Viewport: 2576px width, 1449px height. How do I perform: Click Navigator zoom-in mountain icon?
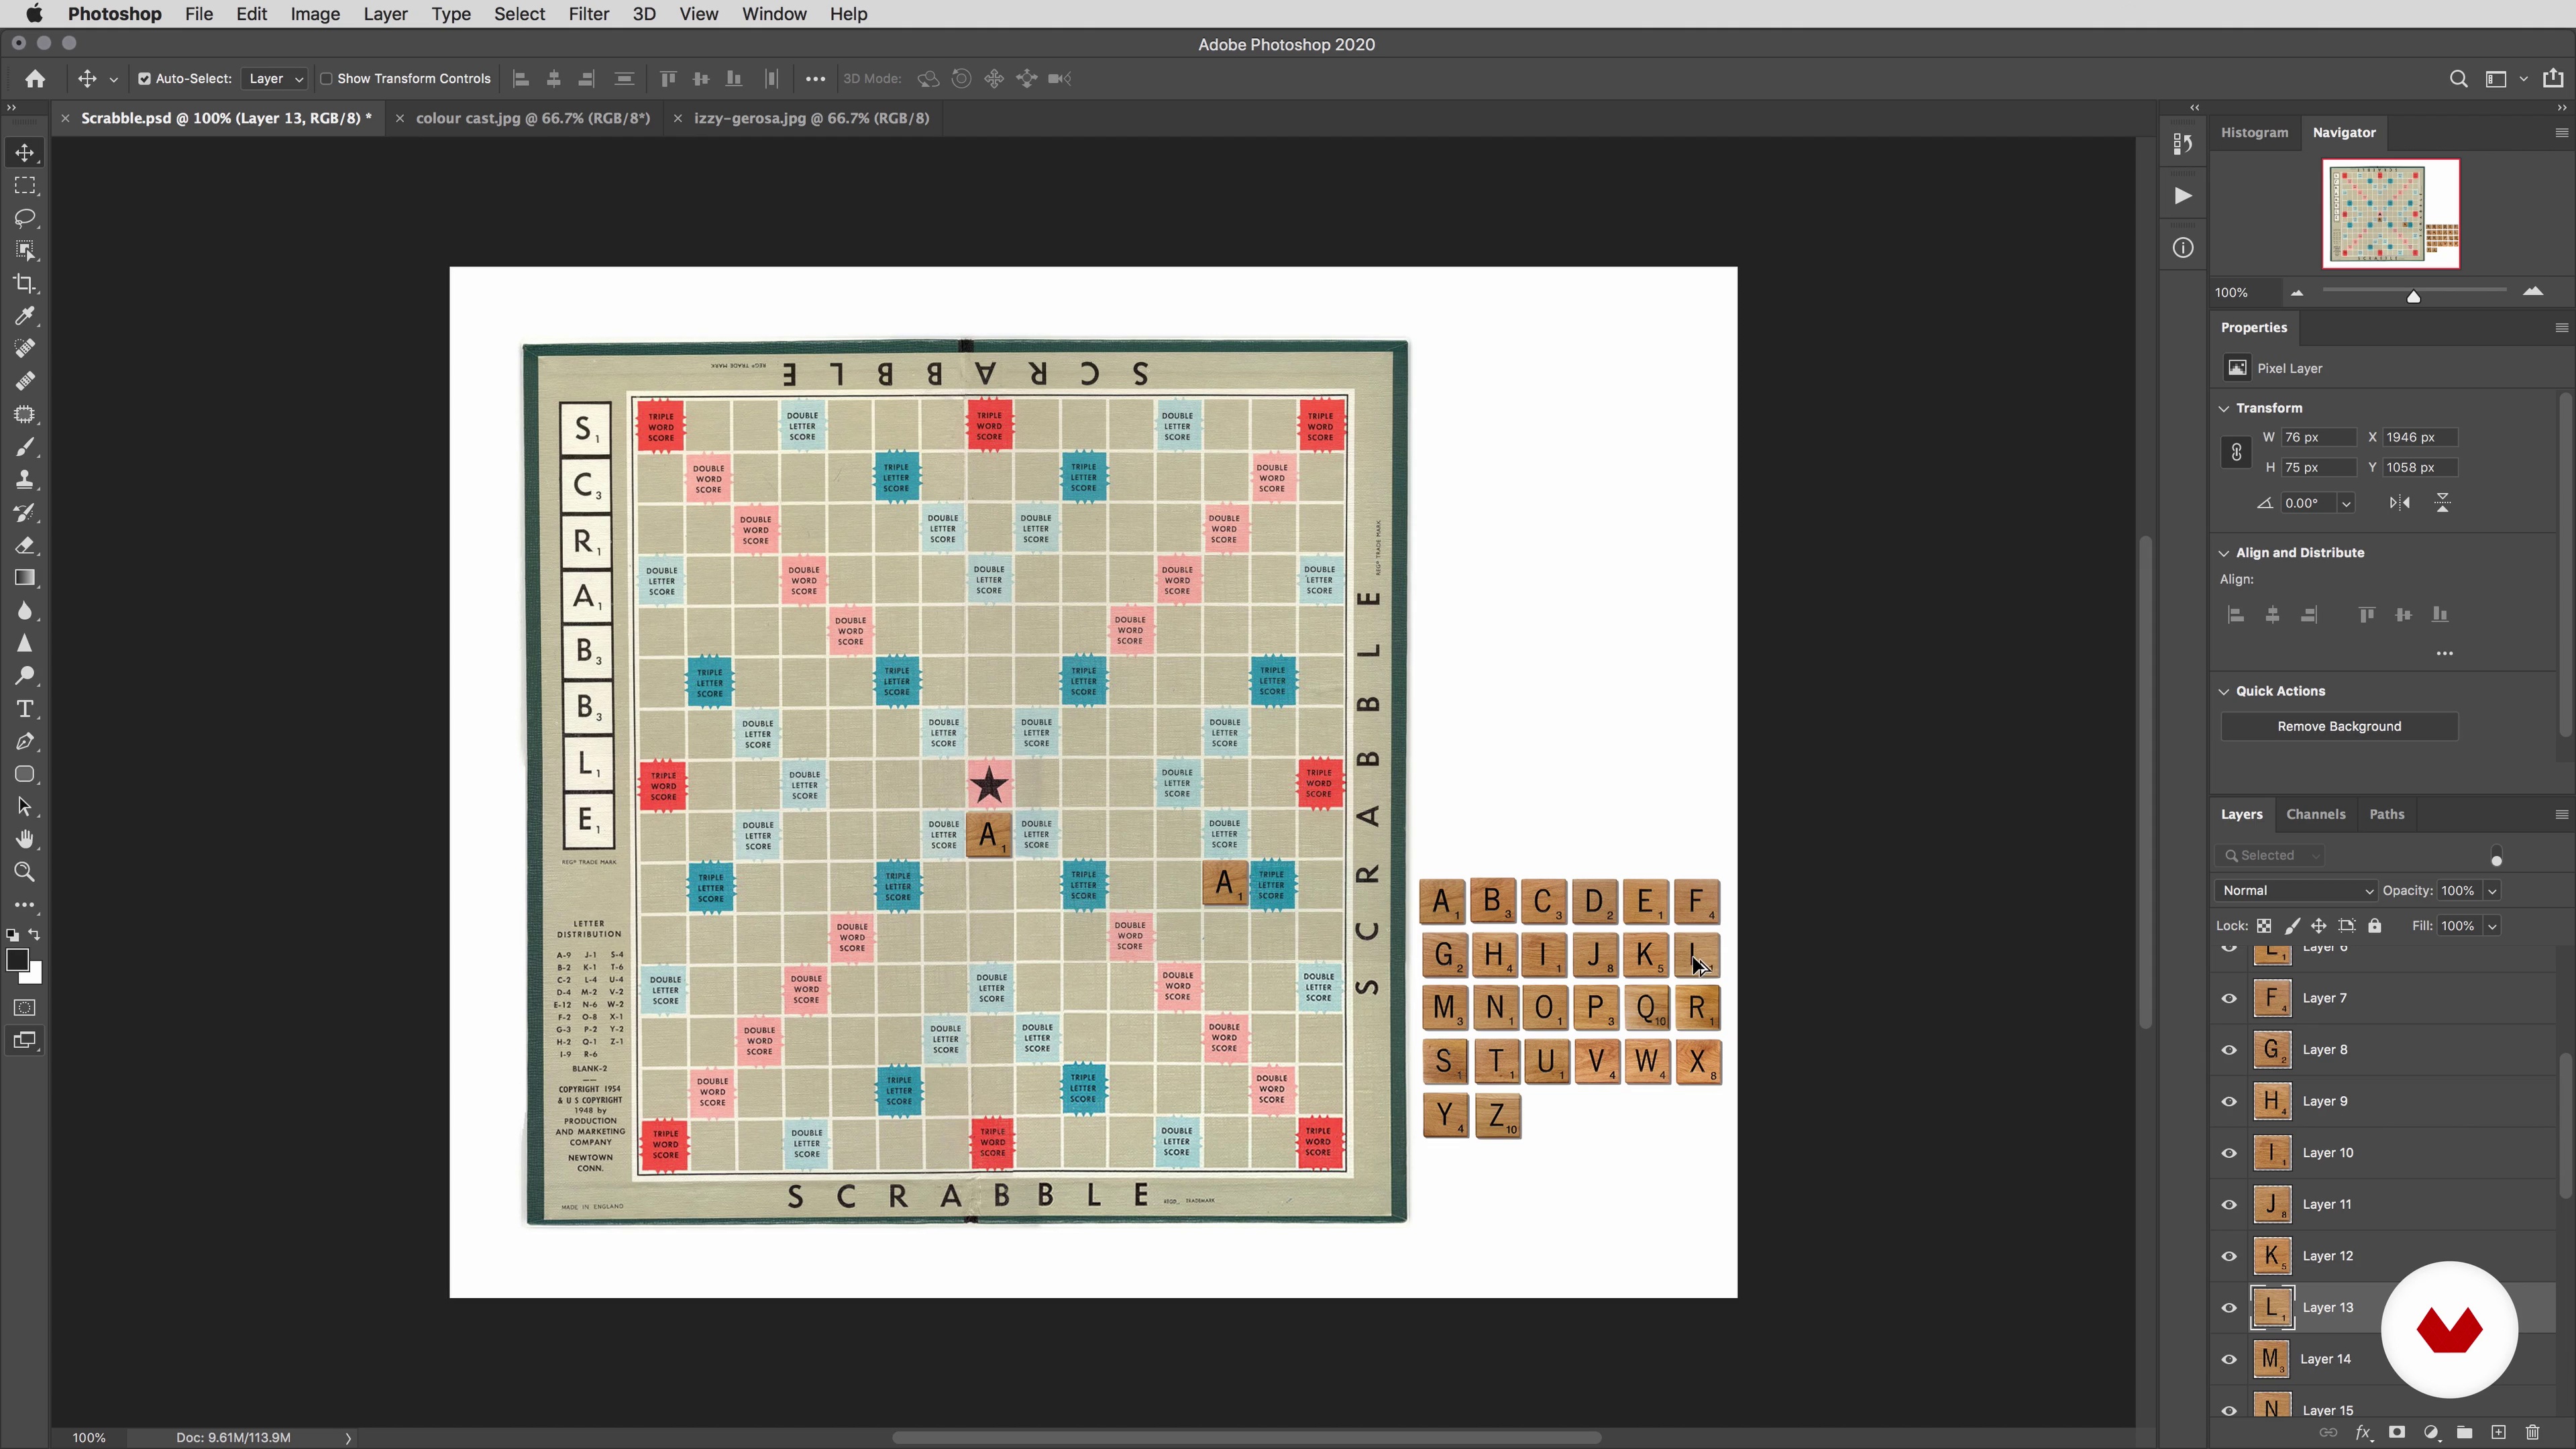coord(2533,292)
